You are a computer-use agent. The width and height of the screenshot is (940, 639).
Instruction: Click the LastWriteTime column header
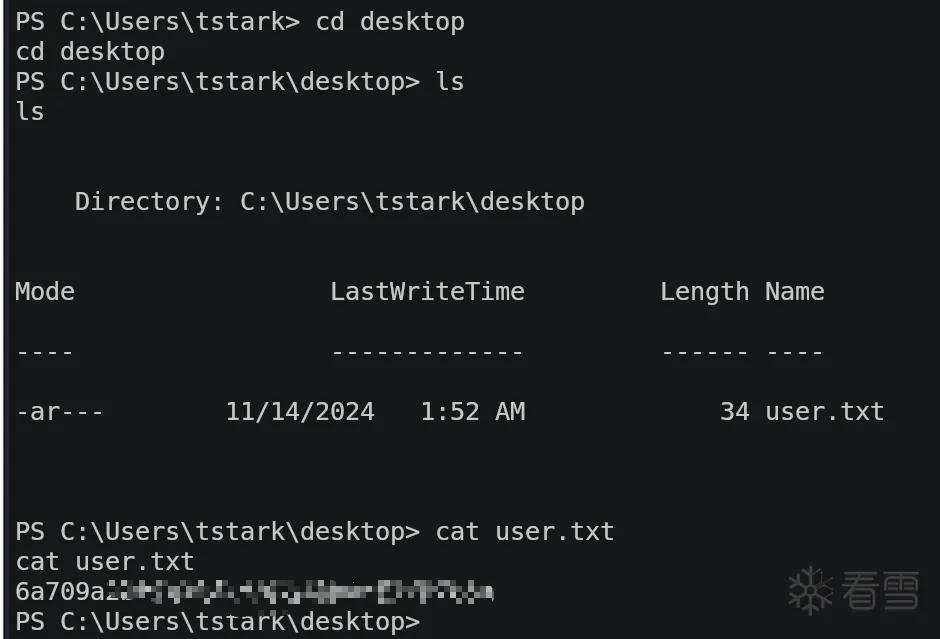coord(427,292)
